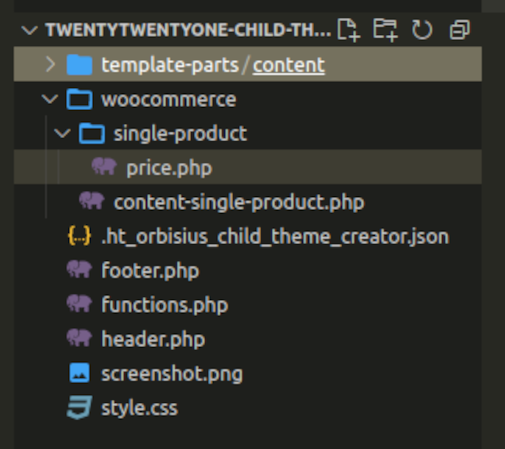505x449 pixels.
Task: Expand the template-parts folder chevron
Action: click(50, 64)
